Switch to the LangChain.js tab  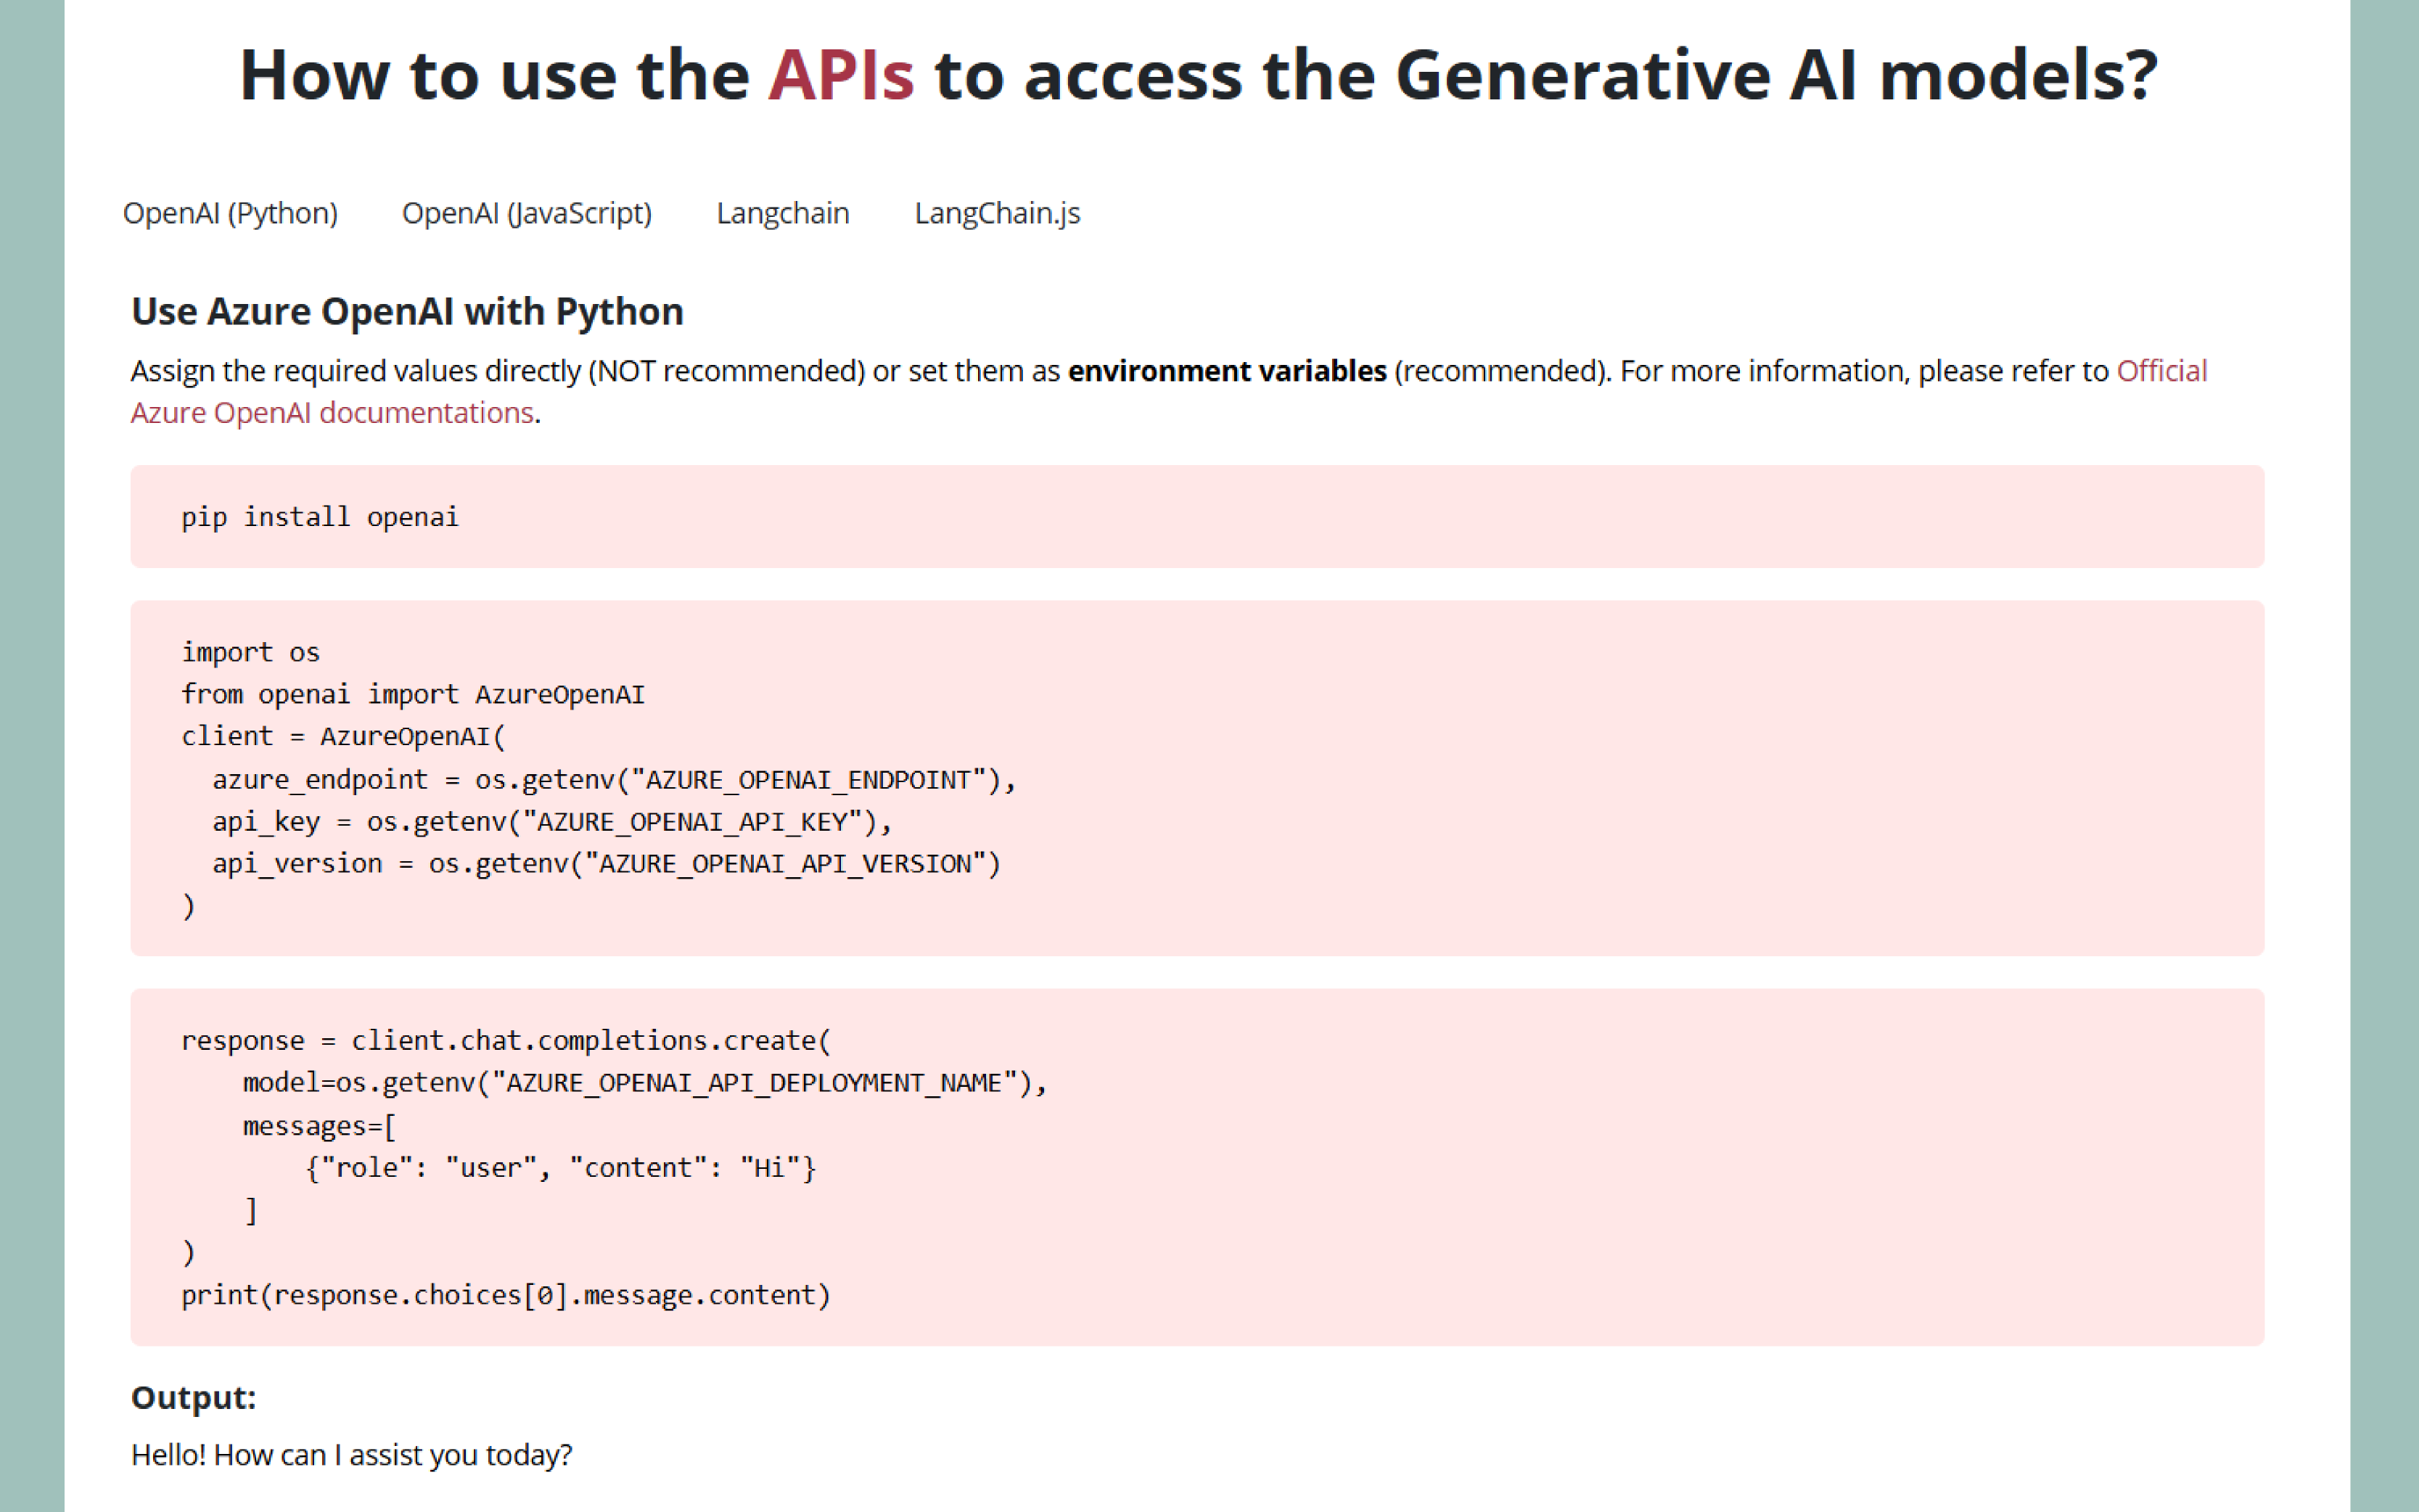(x=997, y=213)
